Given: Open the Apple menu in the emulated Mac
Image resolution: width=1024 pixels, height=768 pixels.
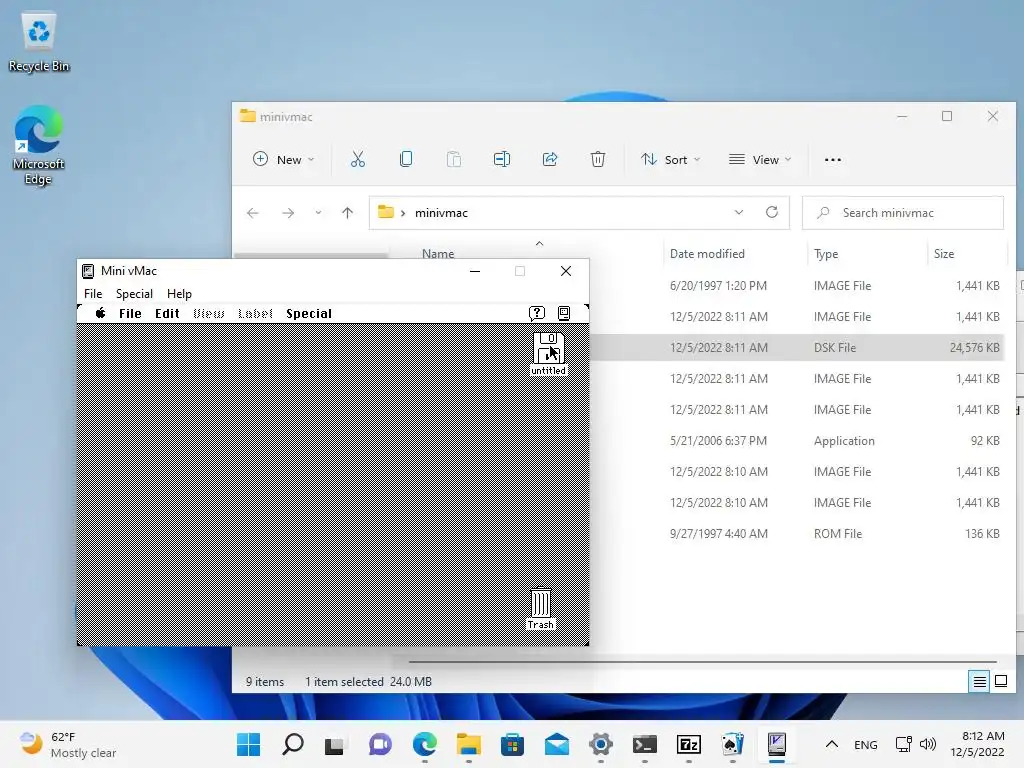Looking at the screenshot, I should tap(101, 313).
